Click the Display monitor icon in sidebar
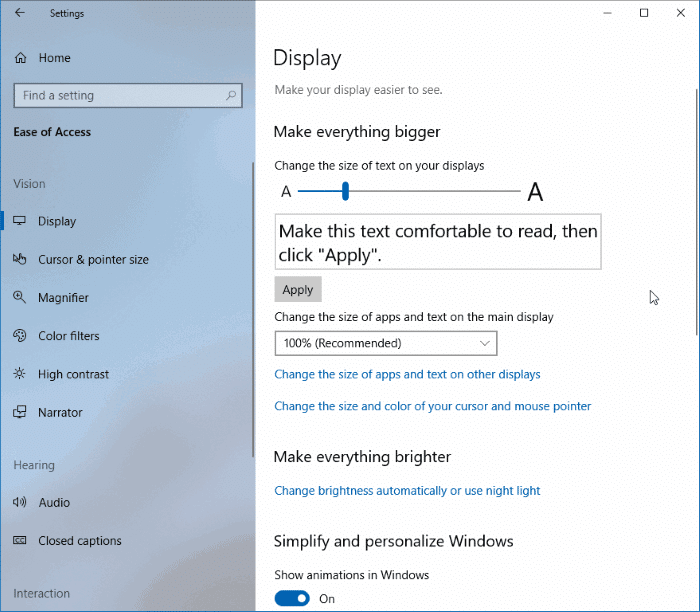Screen dimensions: 700x612 pyautogui.click(x=20, y=221)
